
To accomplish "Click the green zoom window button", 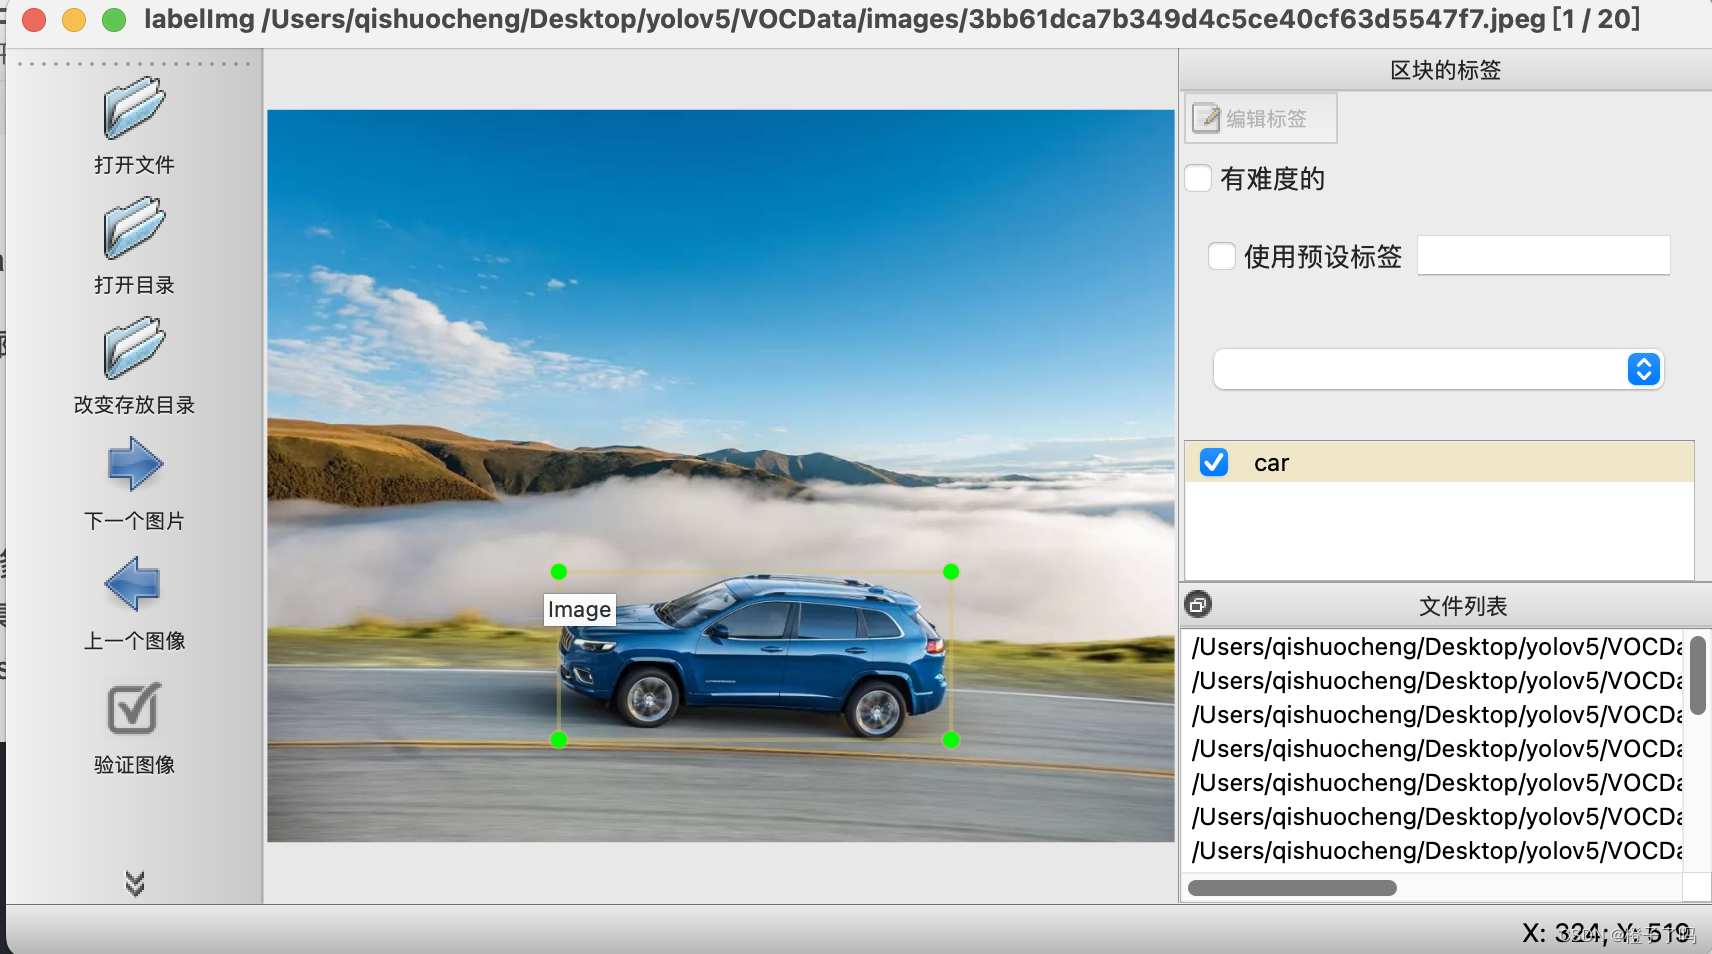I will [x=114, y=20].
